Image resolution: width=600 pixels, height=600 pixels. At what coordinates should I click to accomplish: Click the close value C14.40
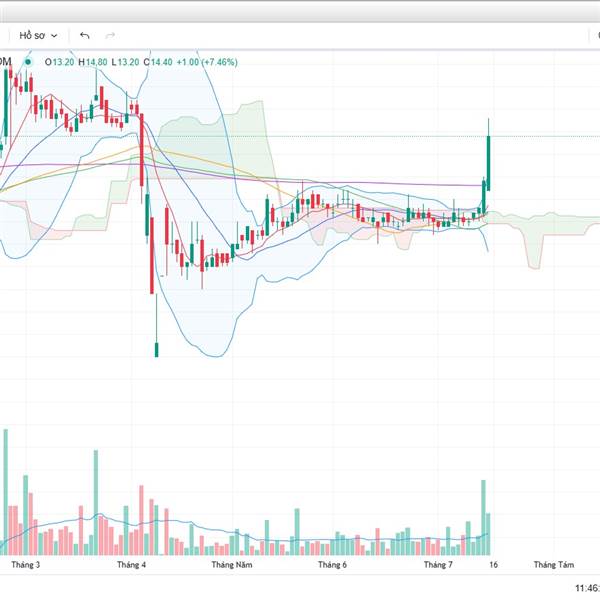[158, 62]
